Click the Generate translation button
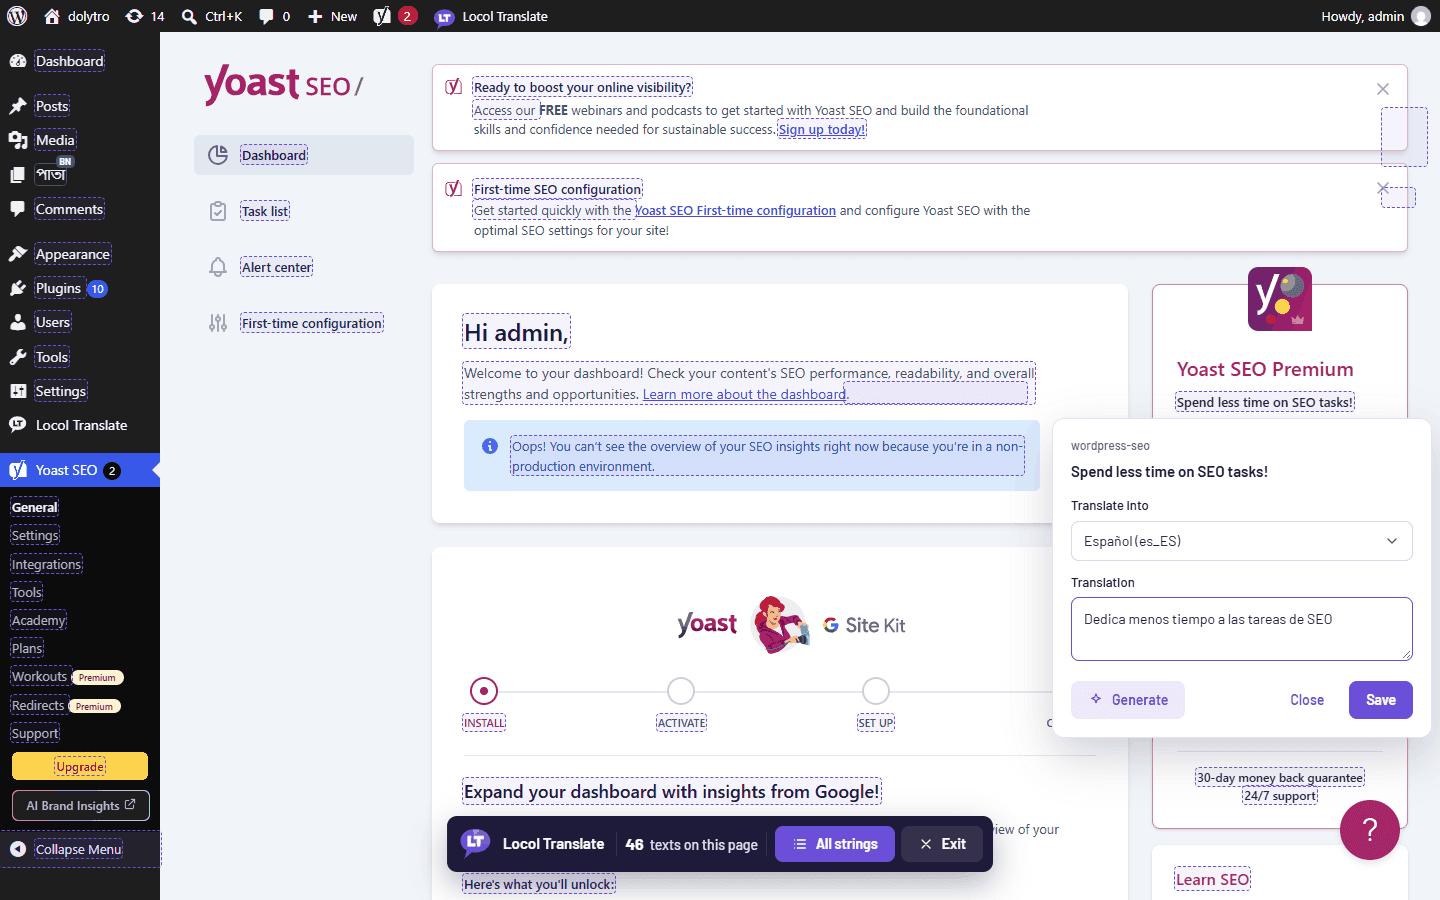This screenshot has height=900, width=1440. (x=1128, y=700)
